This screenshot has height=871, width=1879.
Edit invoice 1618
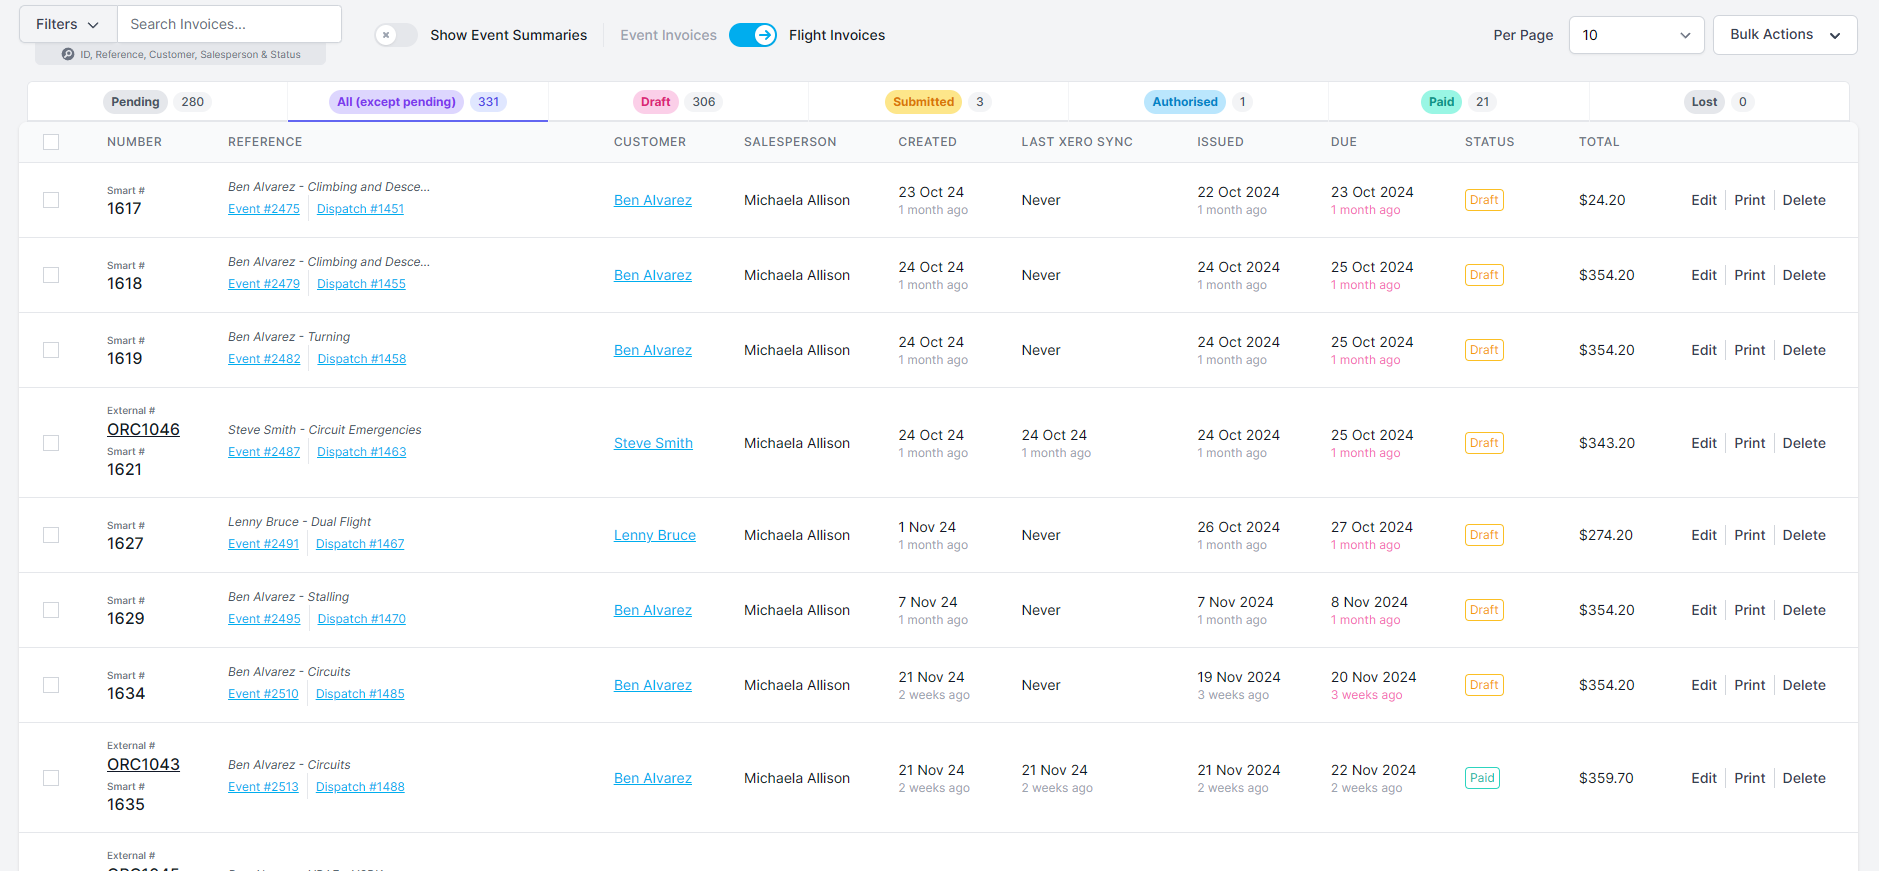1703,275
